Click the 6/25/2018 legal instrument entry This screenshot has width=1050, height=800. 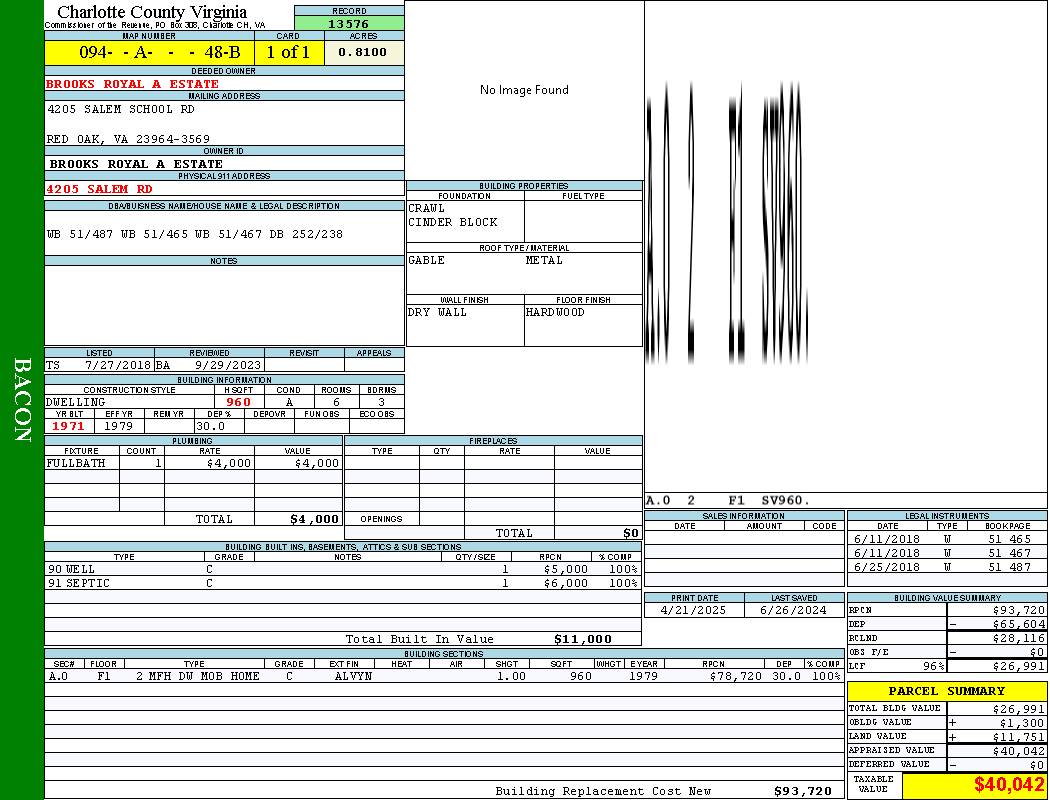[x=946, y=567]
